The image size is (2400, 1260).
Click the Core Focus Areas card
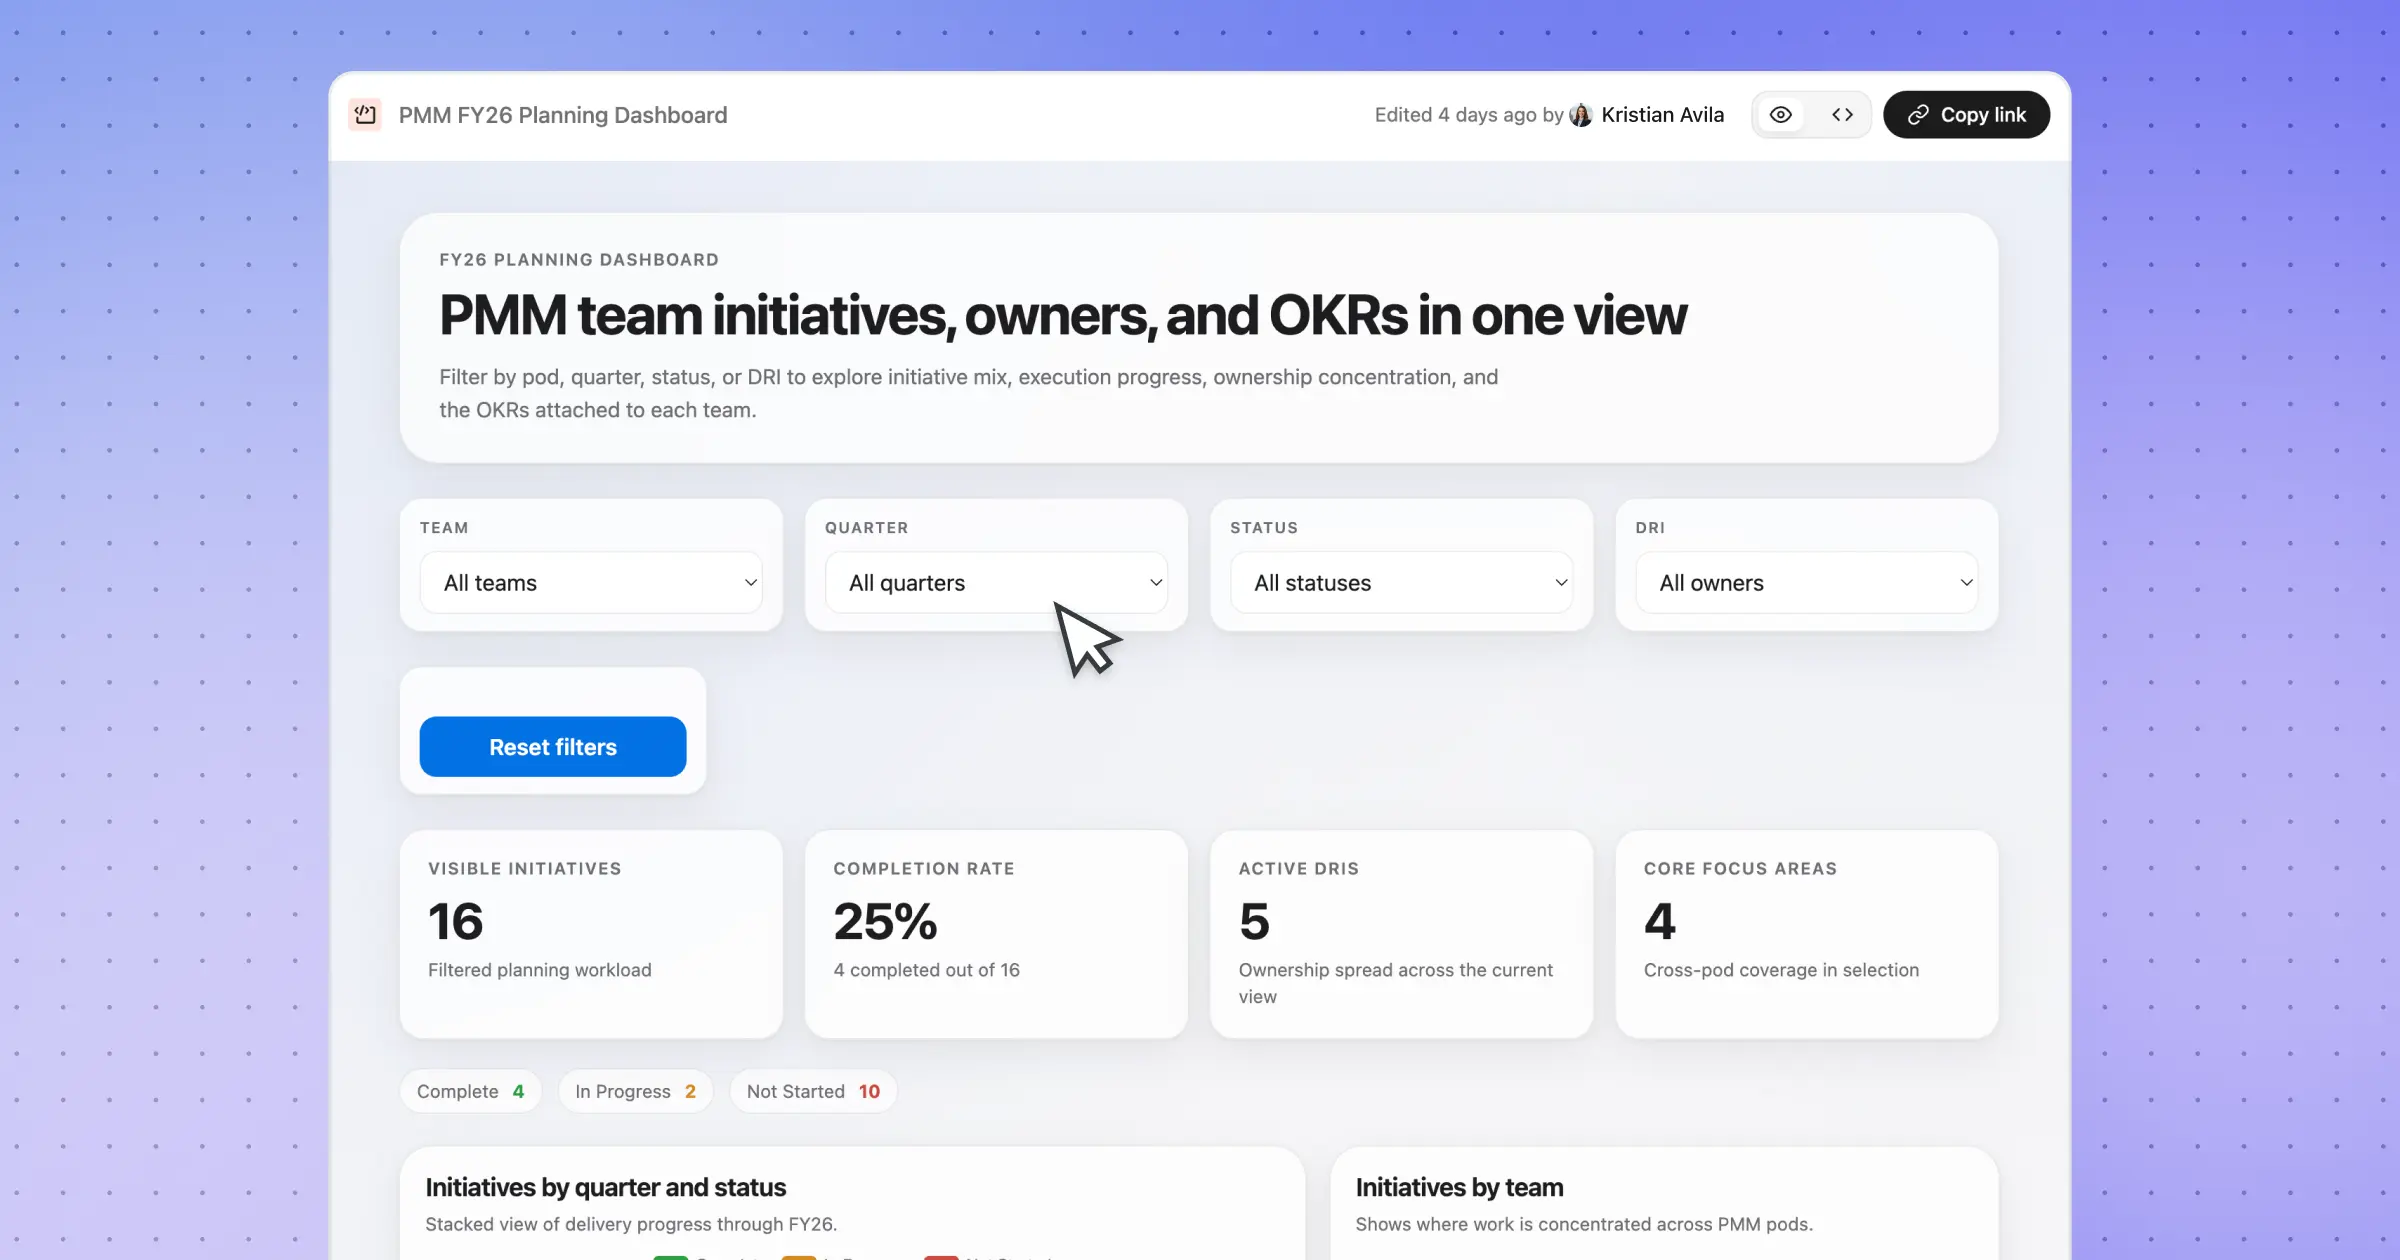pyautogui.click(x=1806, y=933)
